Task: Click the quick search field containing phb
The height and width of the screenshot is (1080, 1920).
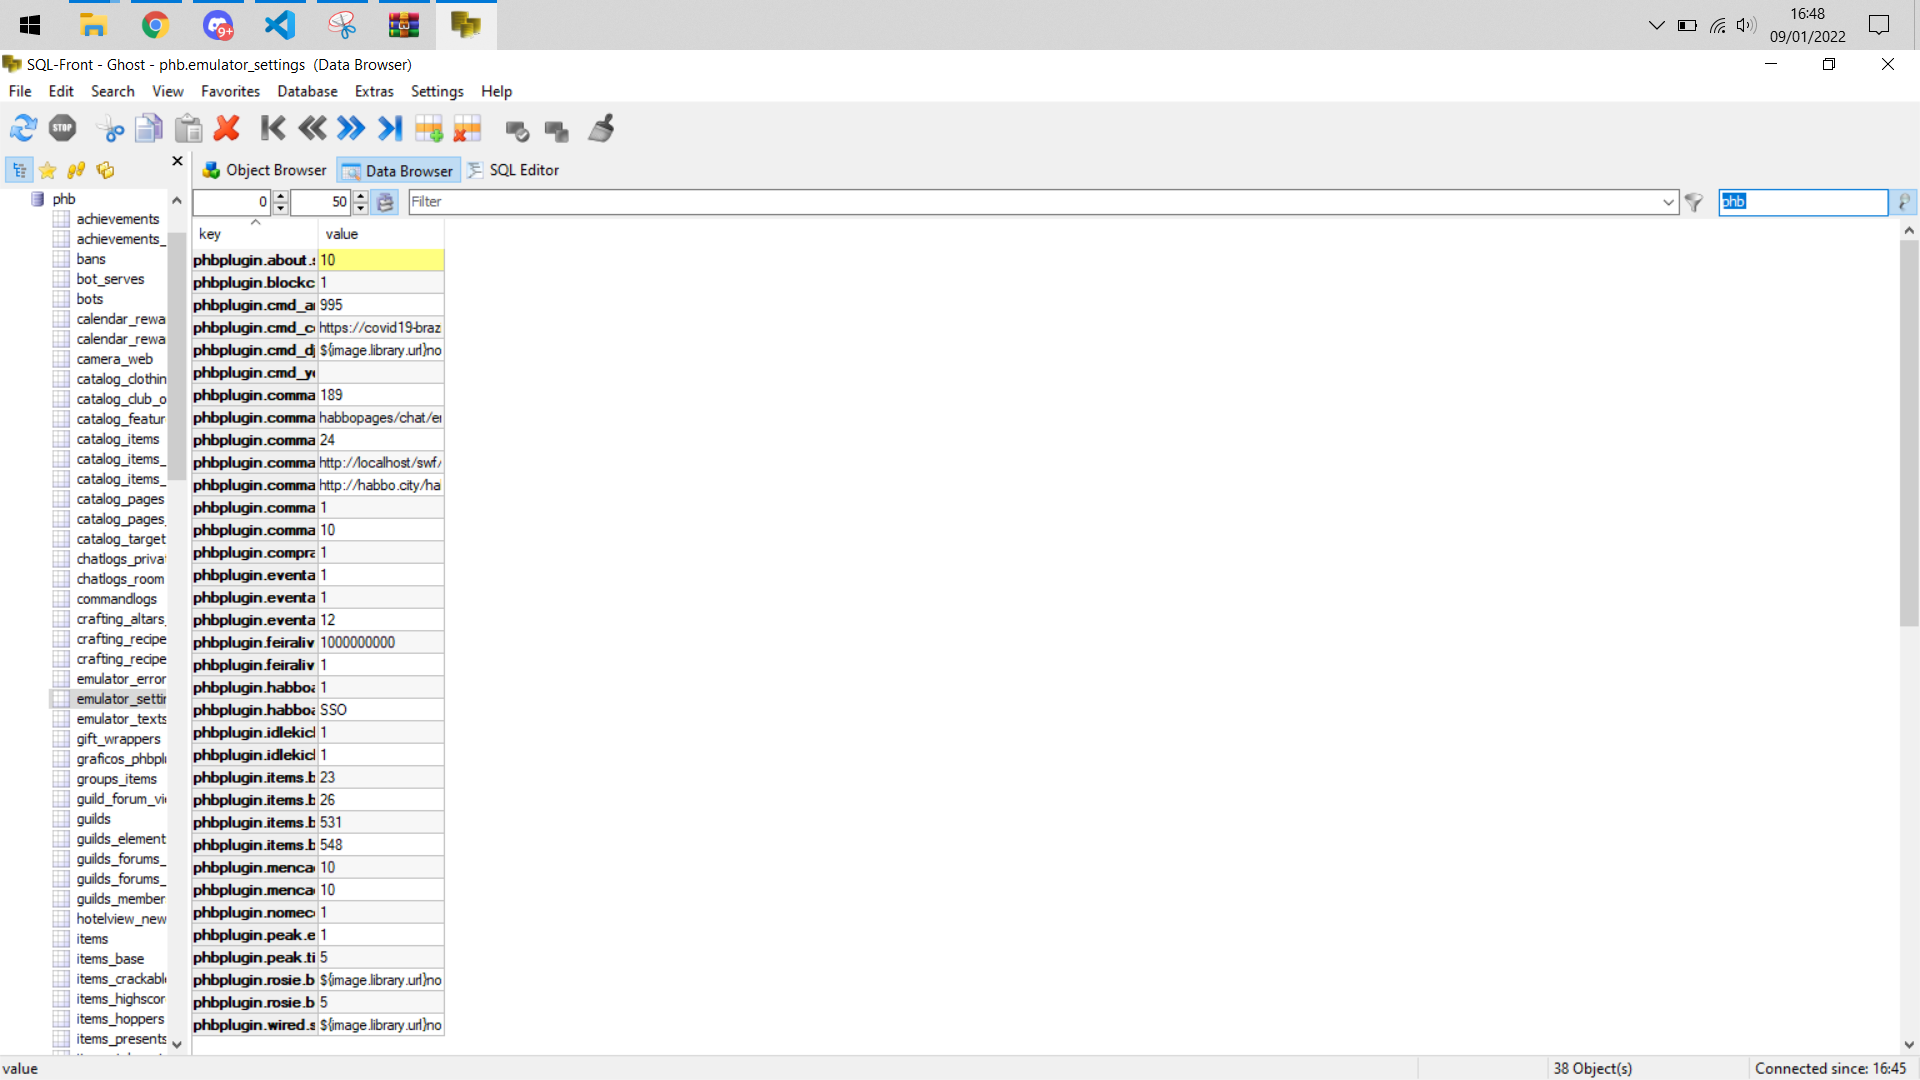Action: (1802, 202)
